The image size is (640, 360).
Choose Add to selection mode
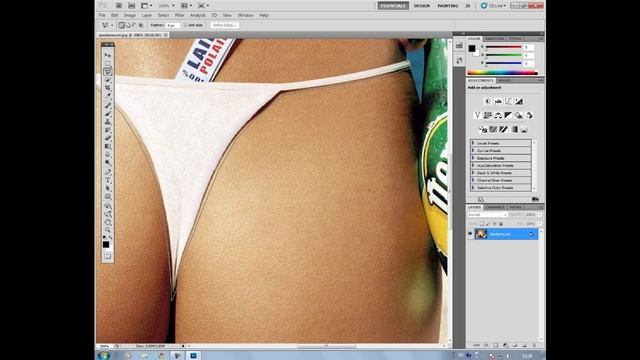tap(128, 25)
